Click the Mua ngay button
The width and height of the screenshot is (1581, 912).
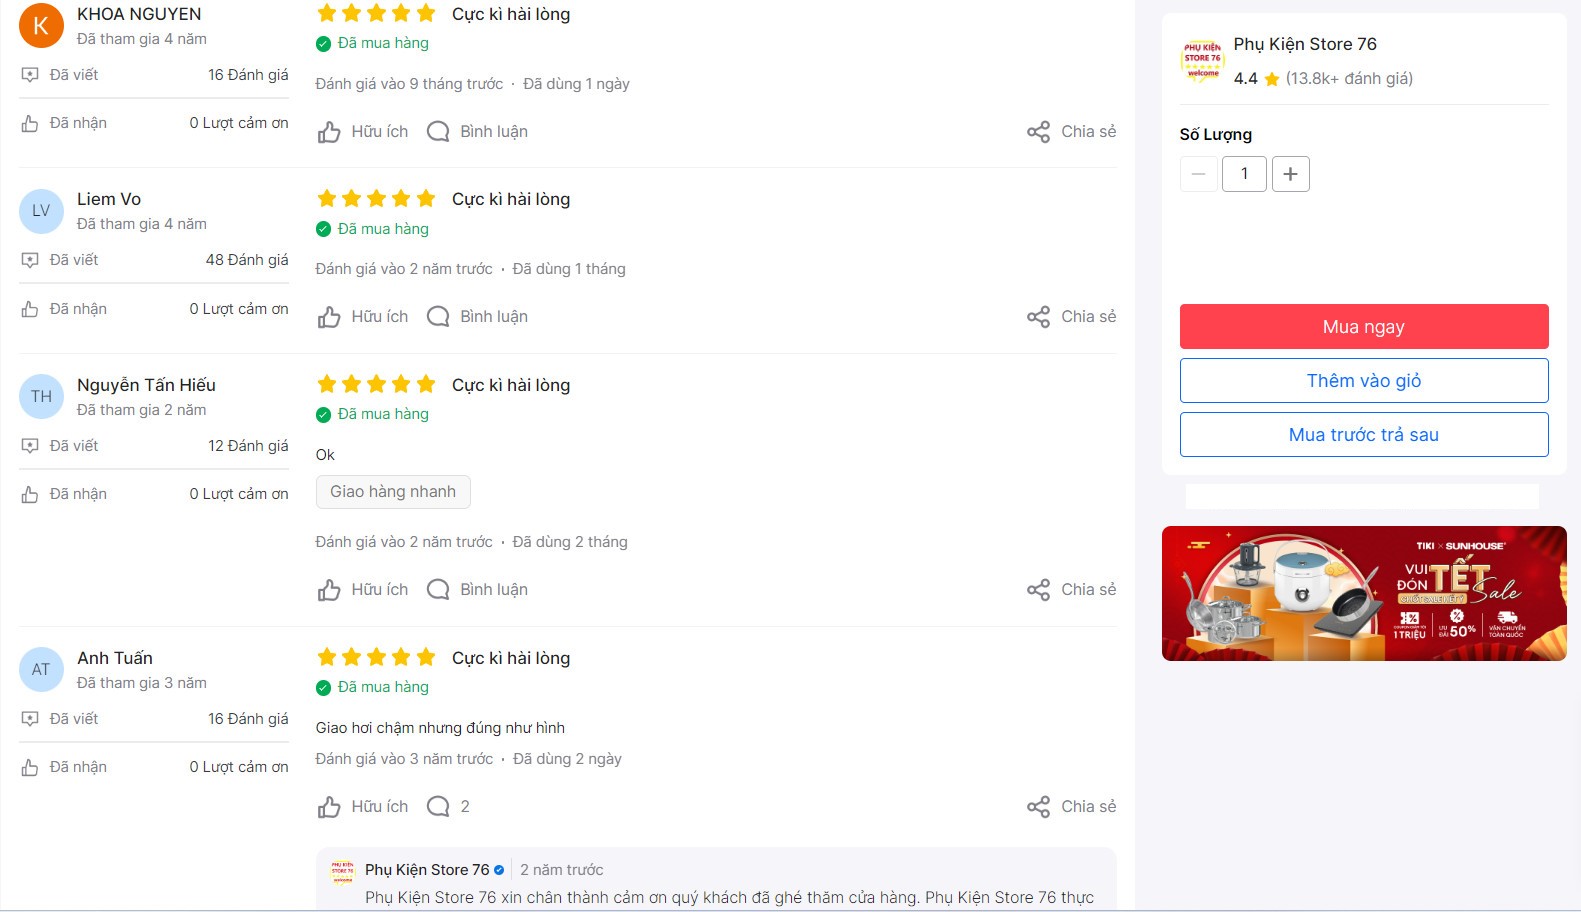(x=1364, y=327)
